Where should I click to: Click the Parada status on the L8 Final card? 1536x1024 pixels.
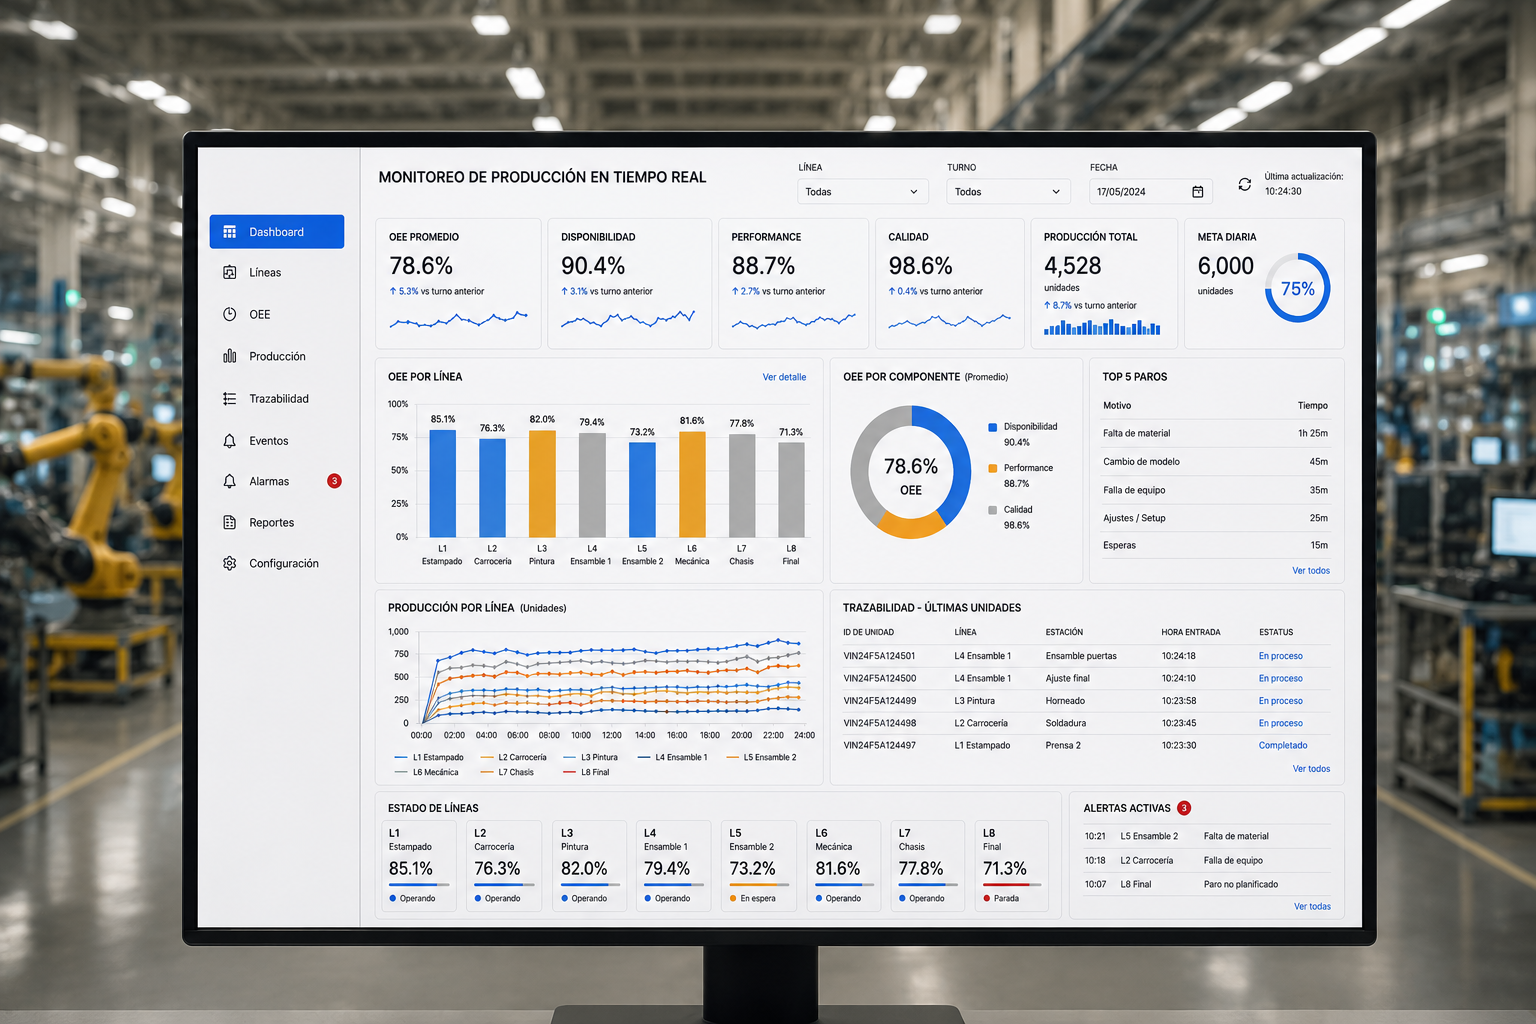click(x=1001, y=899)
